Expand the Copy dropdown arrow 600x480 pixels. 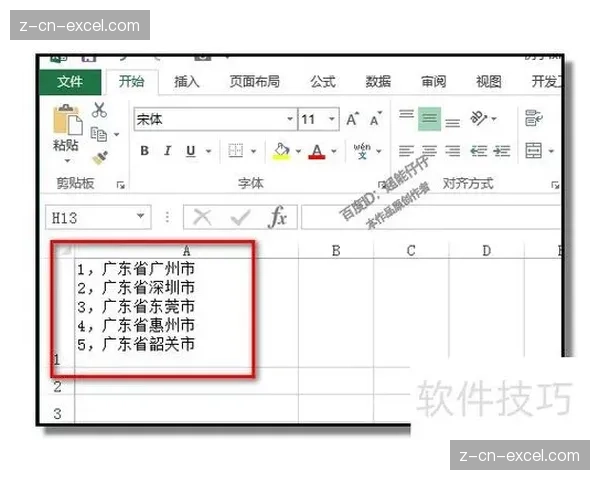coord(116,134)
